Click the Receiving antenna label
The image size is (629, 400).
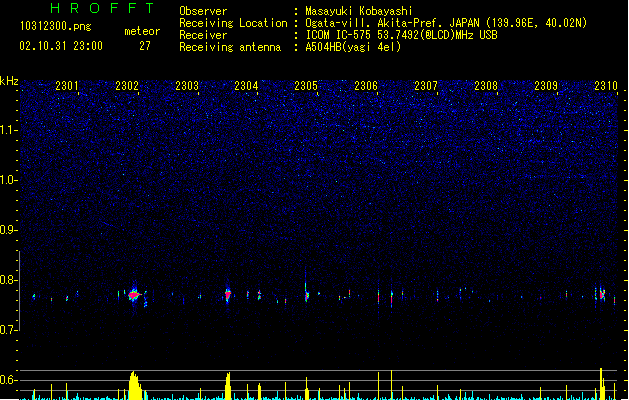230,47
